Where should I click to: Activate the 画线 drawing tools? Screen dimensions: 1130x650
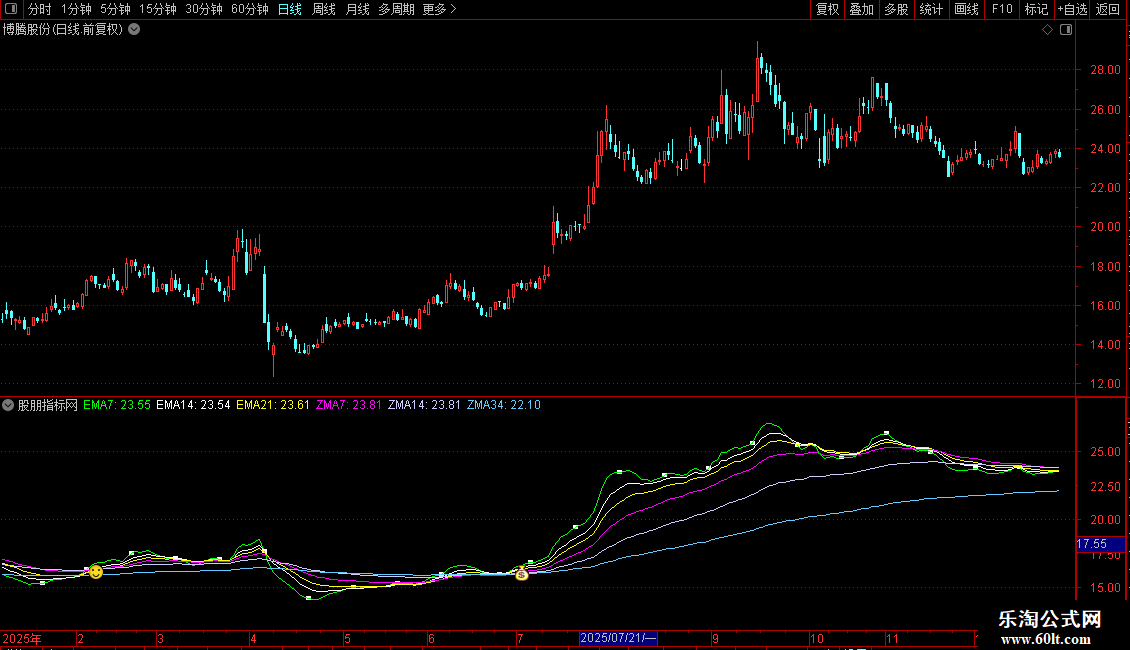[966, 9]
